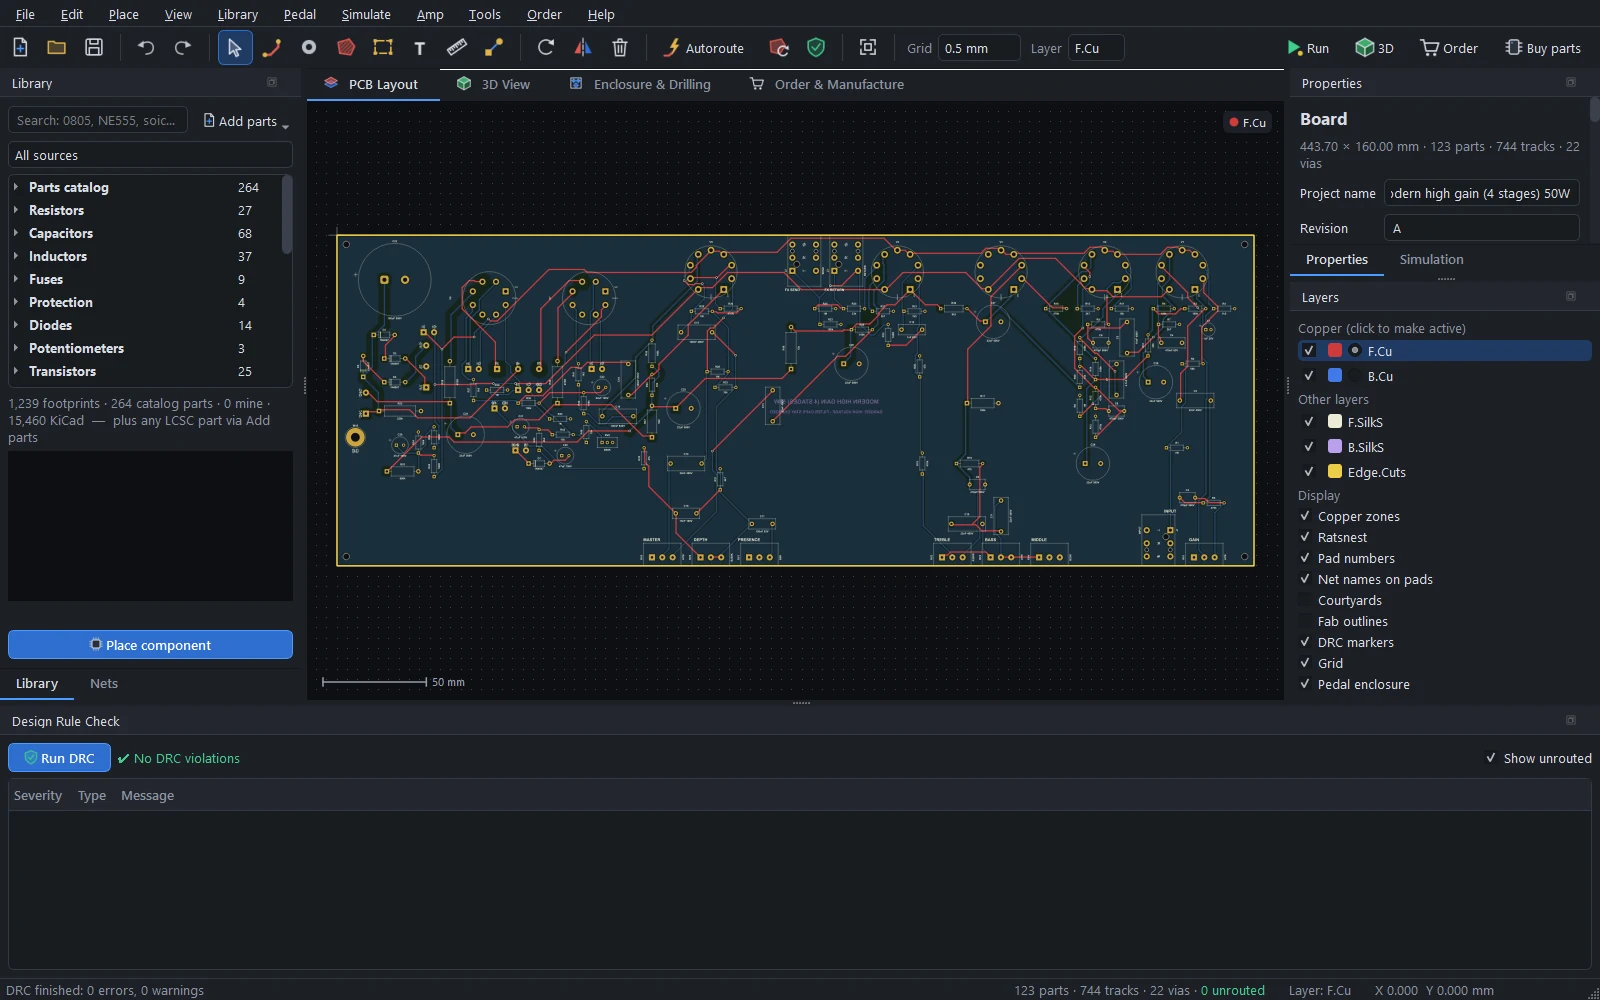Create a new file with toolbar icon
Viewport: 1600px width, 1000px height.
pos(20,47)
